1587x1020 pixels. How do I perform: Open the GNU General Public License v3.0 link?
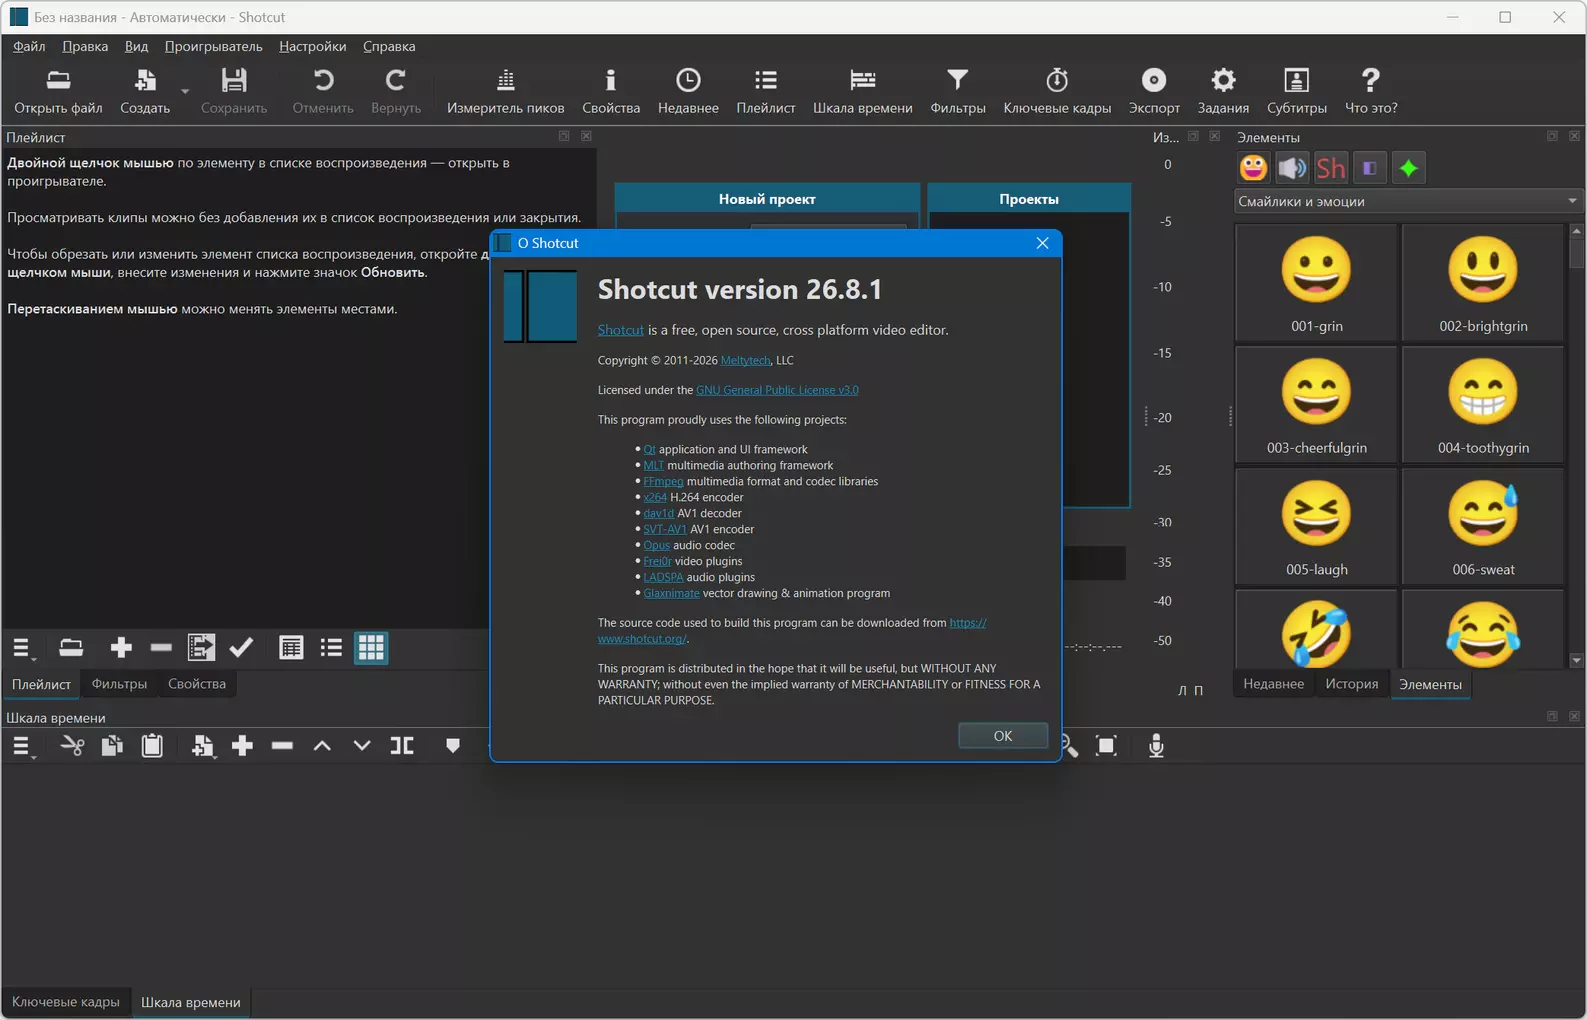(x=777, y=390)
